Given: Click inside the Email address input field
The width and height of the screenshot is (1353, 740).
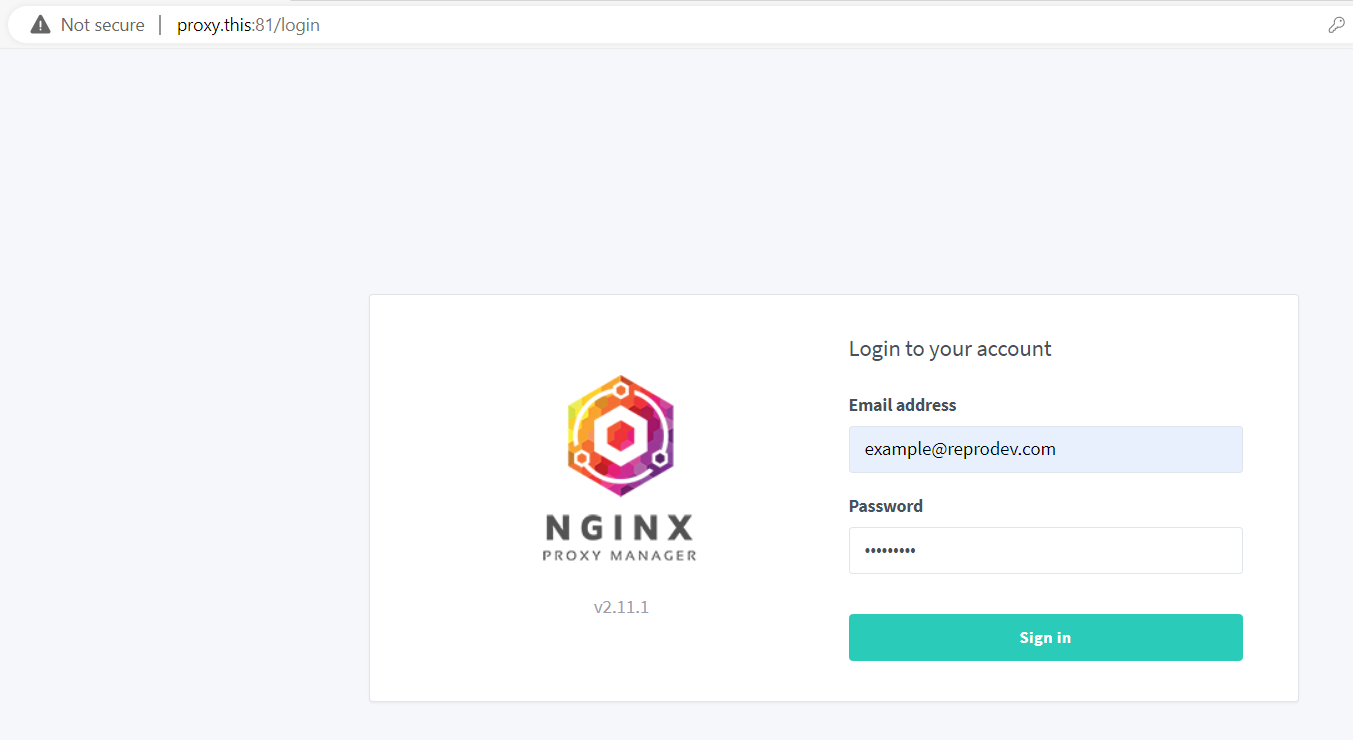Looking at the screenshot, I should point(1045,449).
